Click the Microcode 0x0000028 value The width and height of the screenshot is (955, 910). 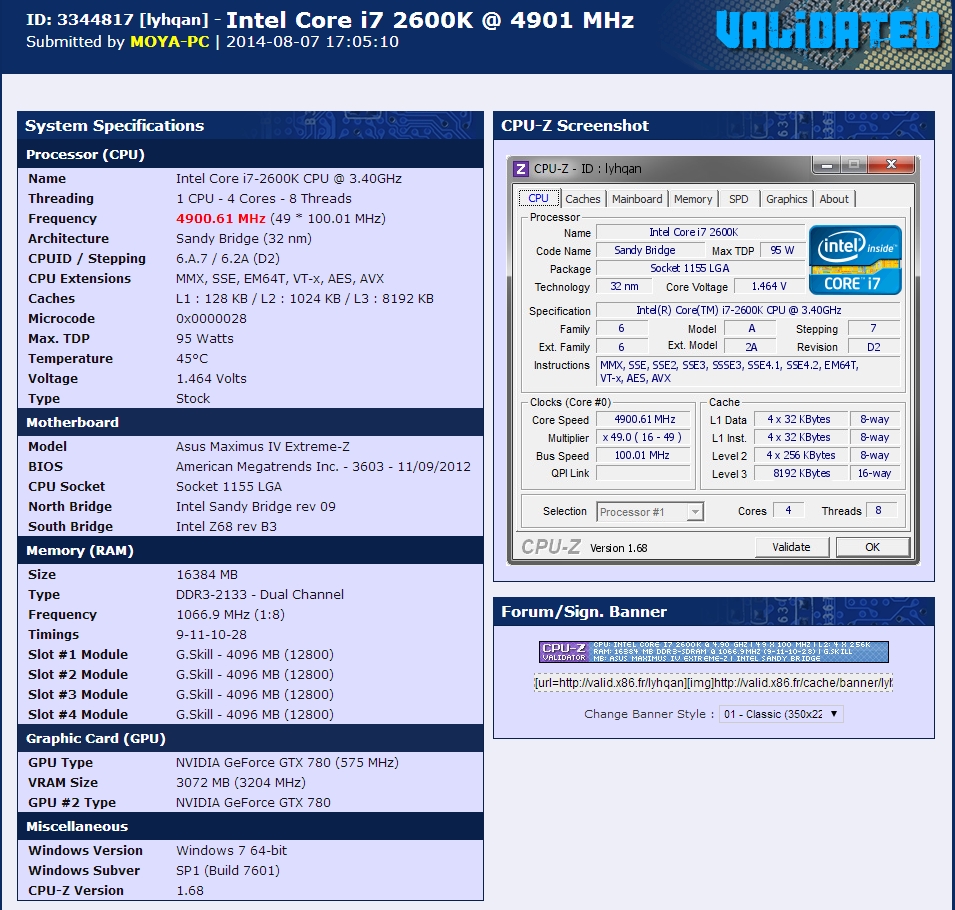[211, 319]
